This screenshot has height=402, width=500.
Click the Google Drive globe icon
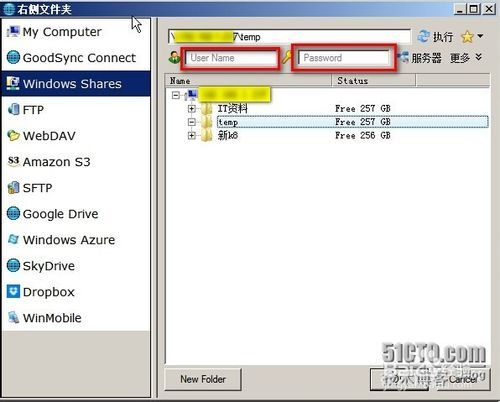coord(13,213)
